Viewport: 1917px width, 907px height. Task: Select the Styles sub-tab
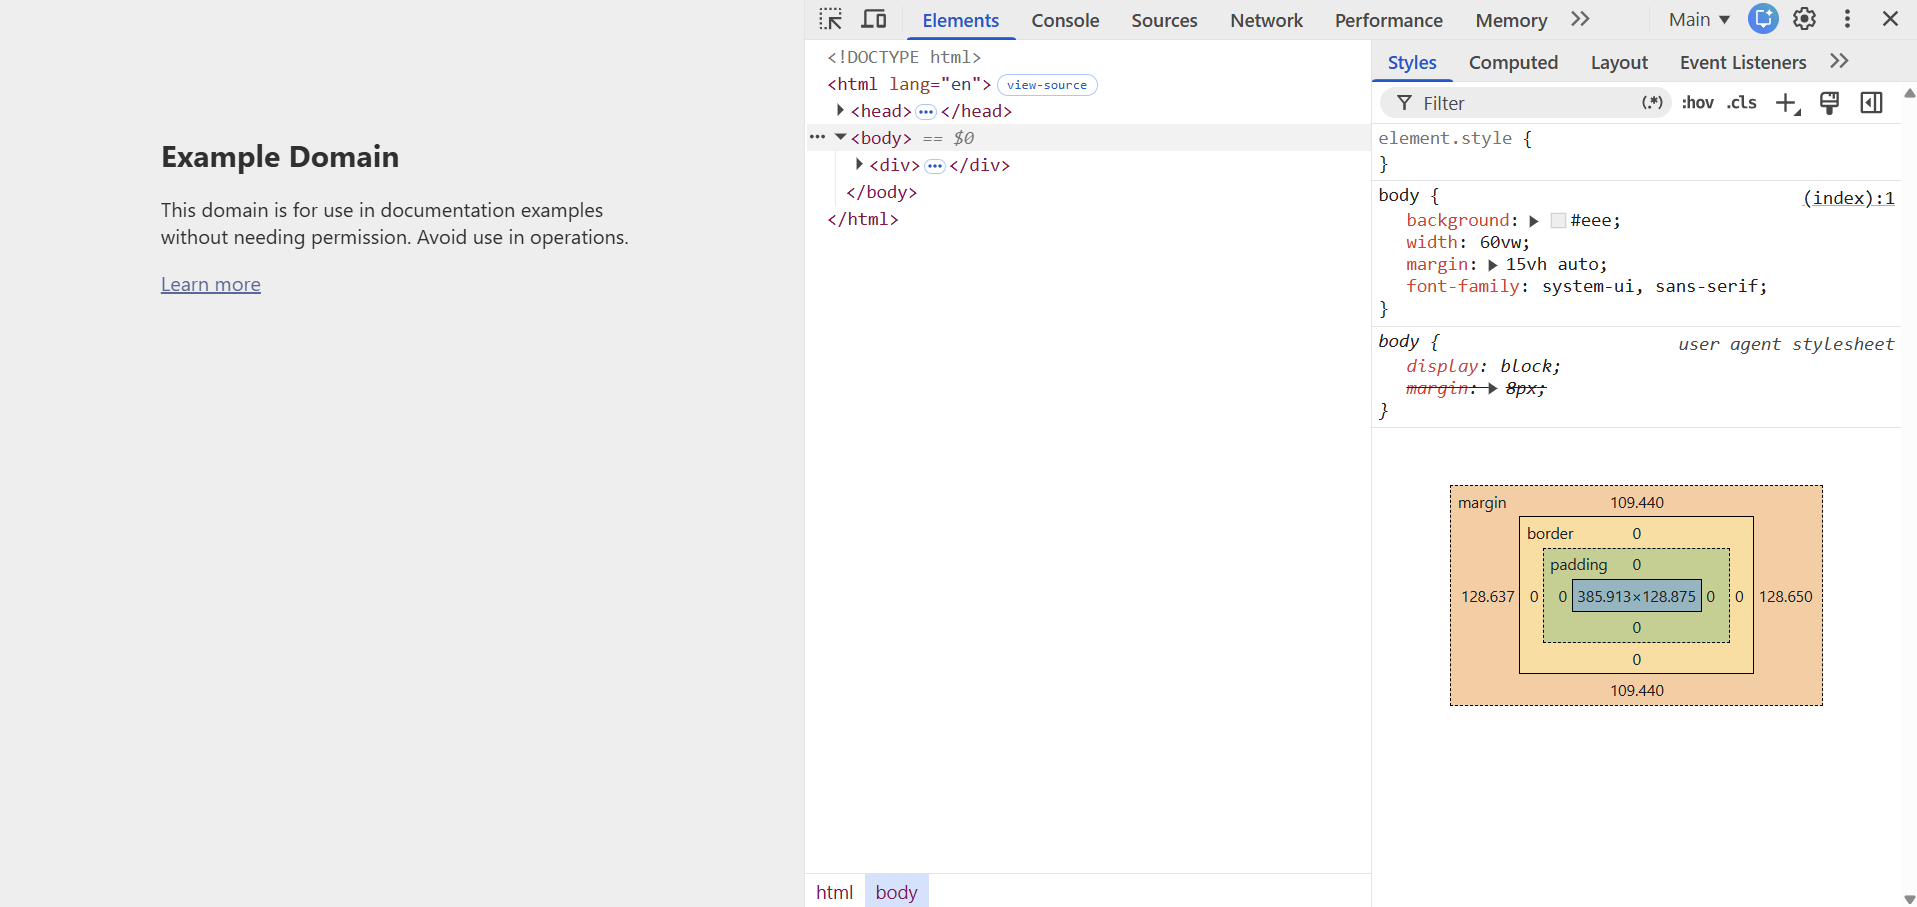coord(1412,62)
